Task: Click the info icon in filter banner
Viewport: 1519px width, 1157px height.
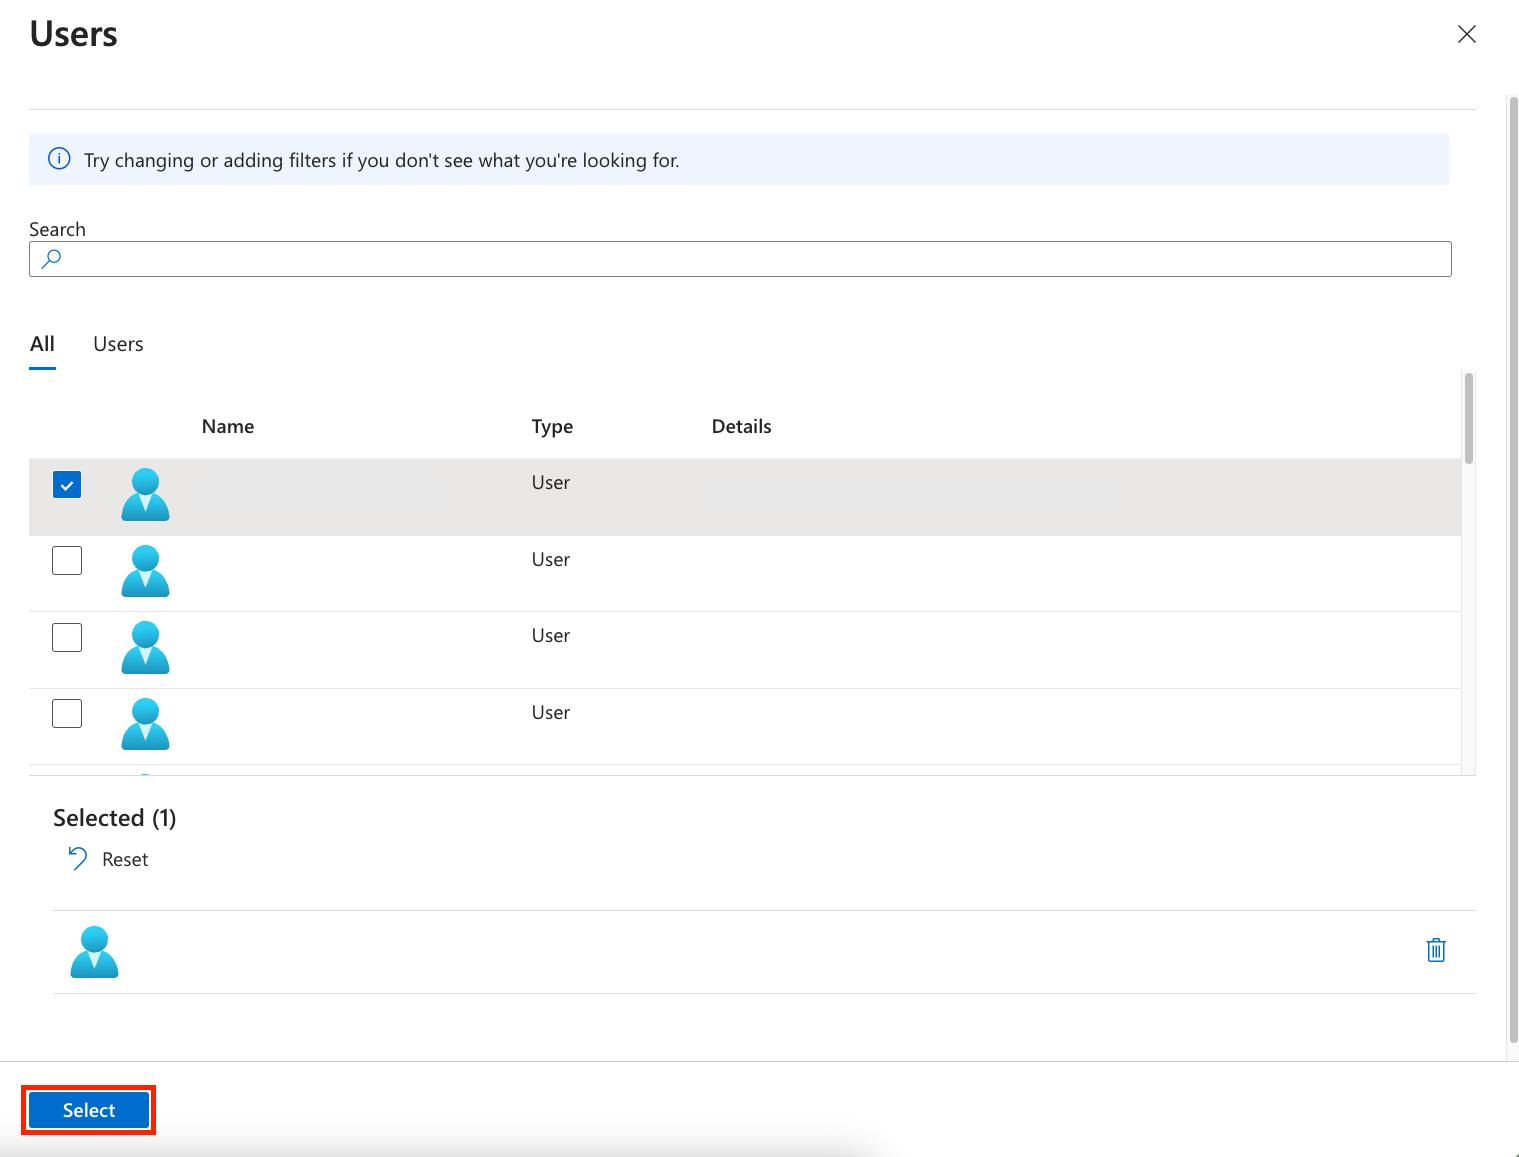Action: point(59,159)
